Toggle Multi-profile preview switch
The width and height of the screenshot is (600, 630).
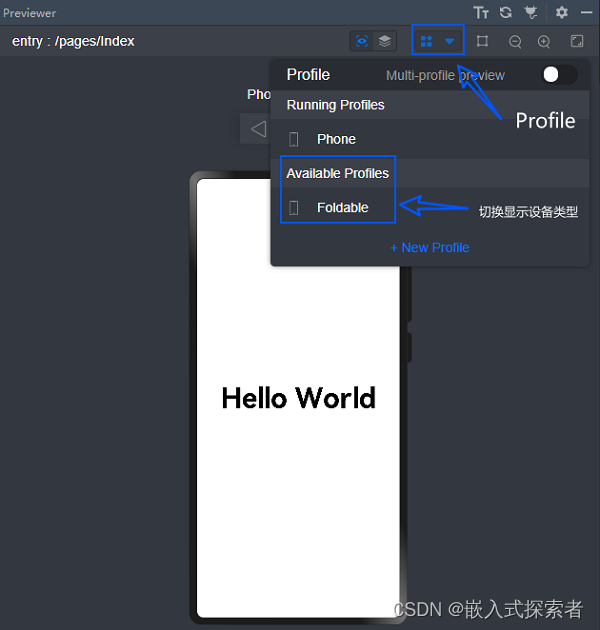[559, 75]
